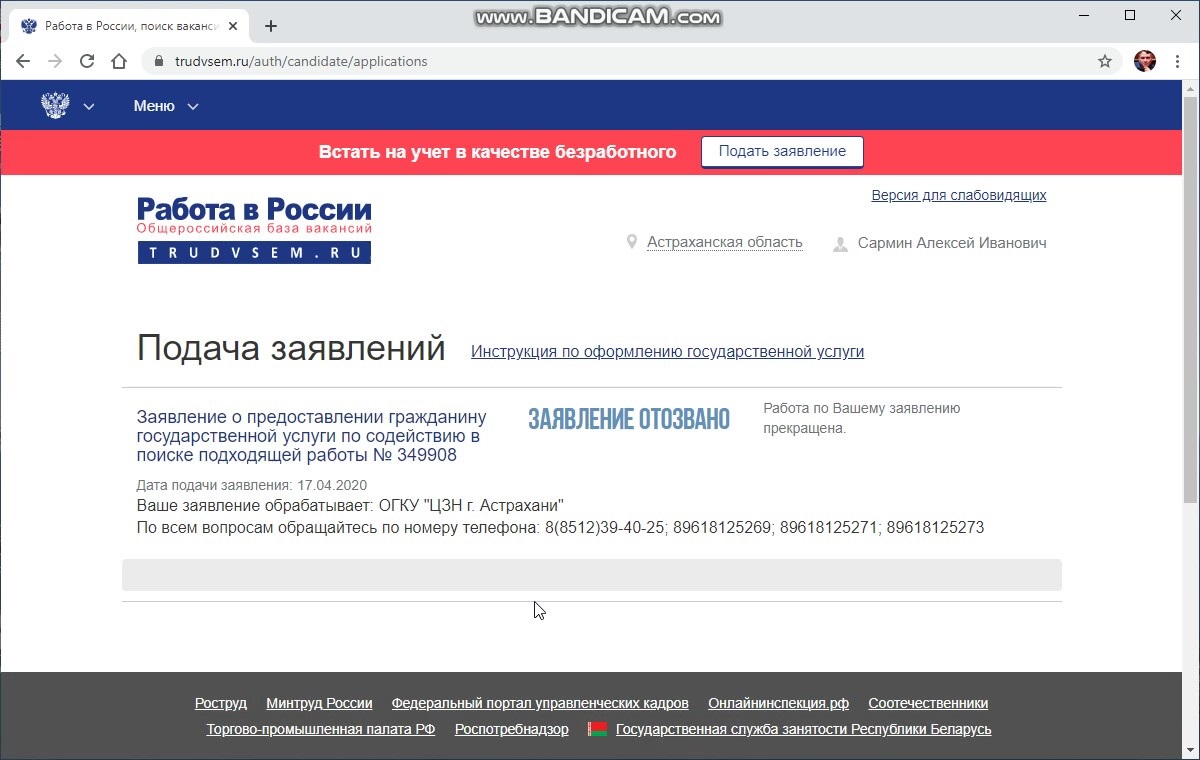1200x760 pixels.
Task: Open Chrome's three-dot menu
Action: click(1178, 61)
